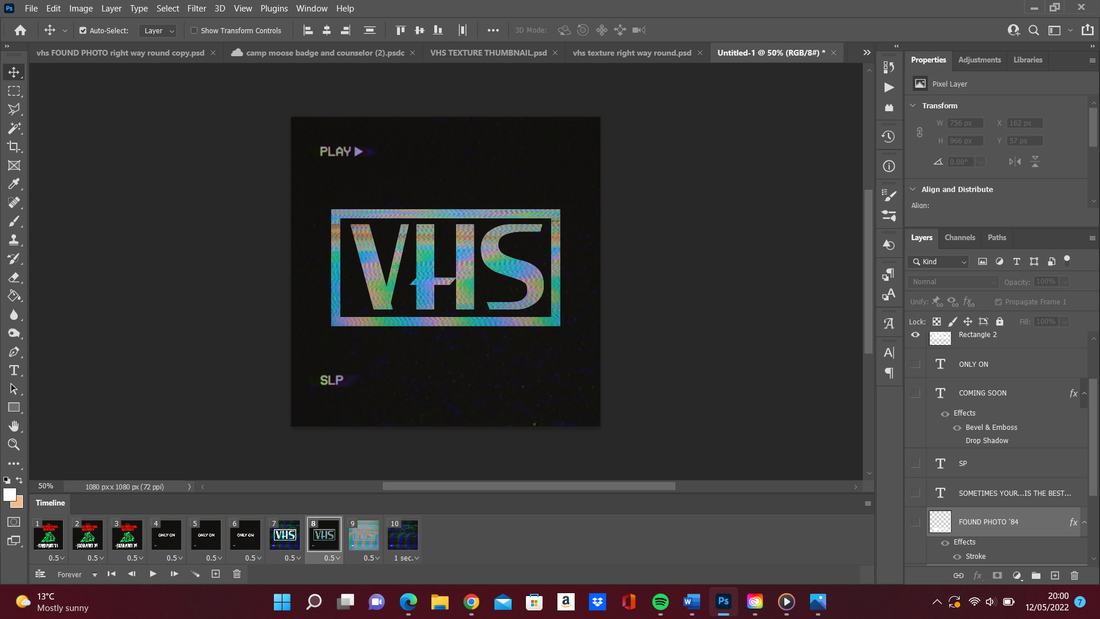Select the Rectangular Marquee tool
This screenshot has width=1100, height=619.
click(x=14, y=91)
